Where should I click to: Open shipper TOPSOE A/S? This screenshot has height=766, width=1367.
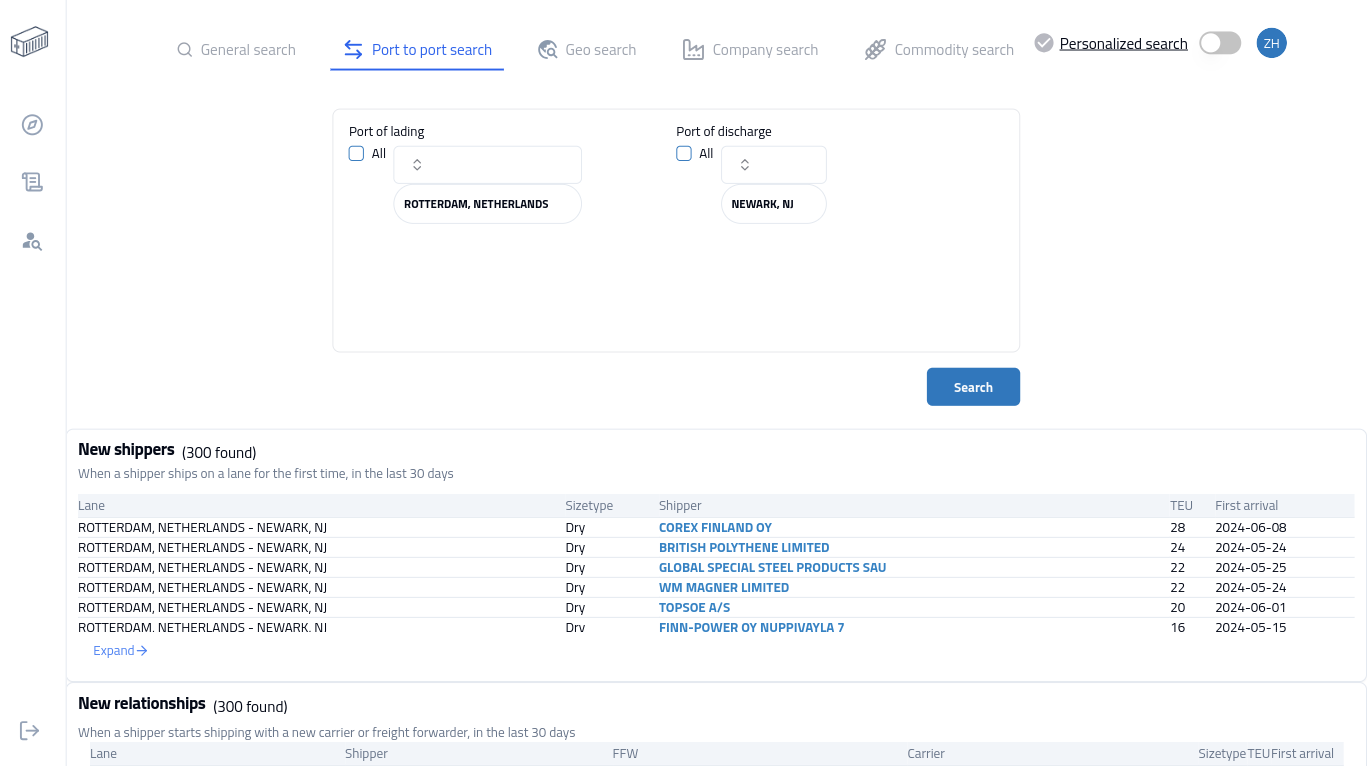pos(694,608)
